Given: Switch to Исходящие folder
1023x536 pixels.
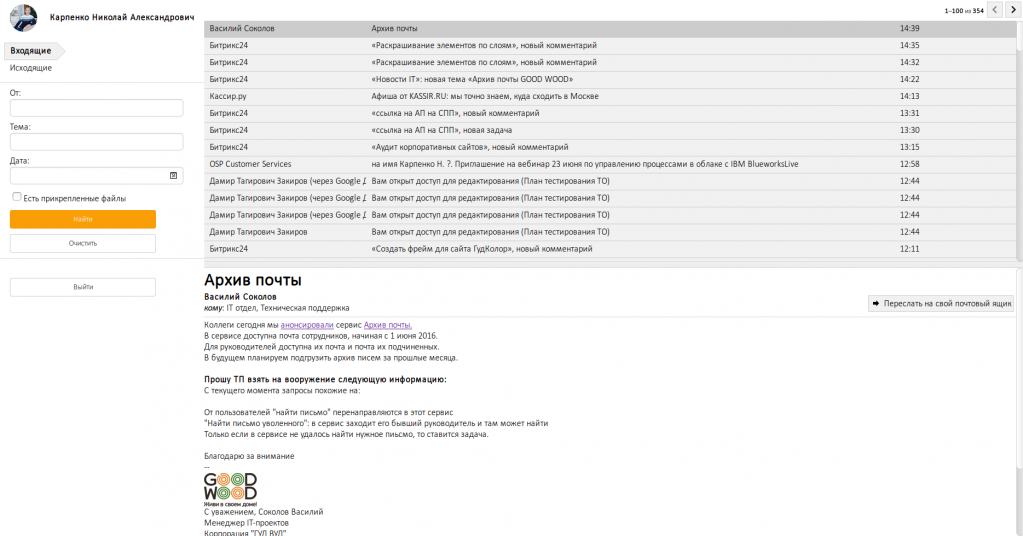Looking at the screenshot, I should [31, 68].
